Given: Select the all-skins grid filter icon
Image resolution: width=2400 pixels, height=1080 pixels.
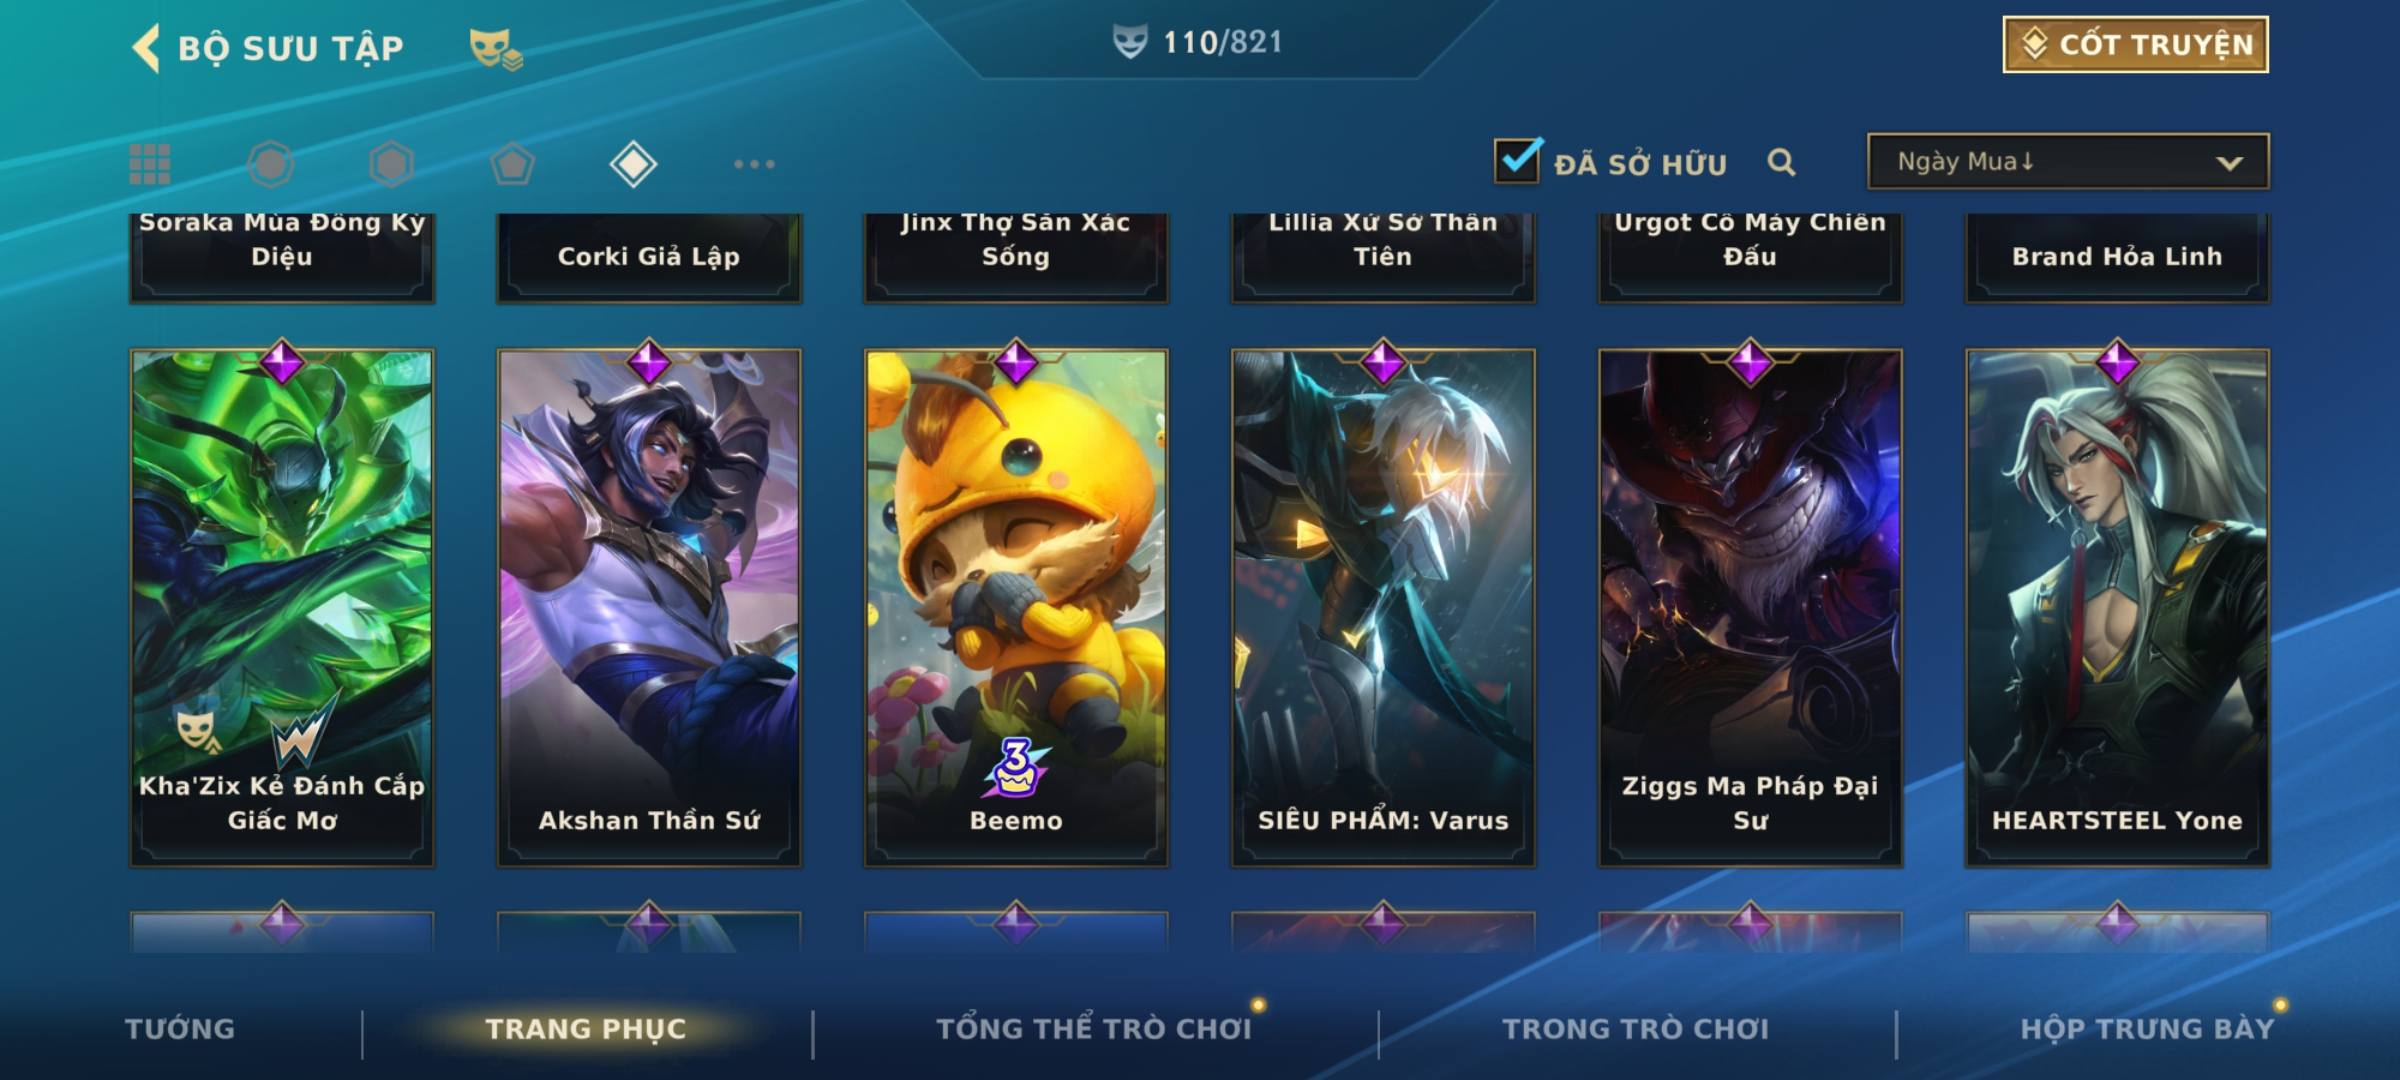Looking at the screenshot, I should click(x=150, y=164).
